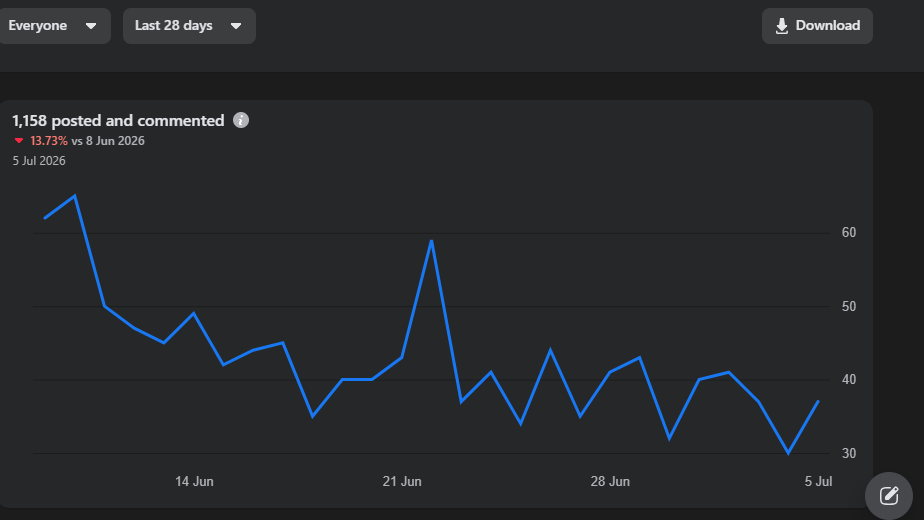Click the download arrow icon
Screen dimensions: 924x520
click(x=781, y=26)
